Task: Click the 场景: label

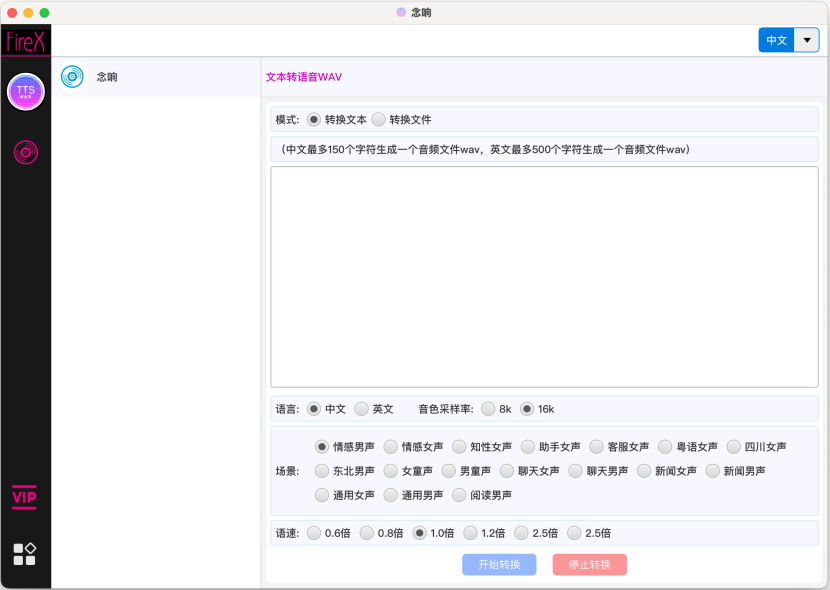Action: (x=287, y=471)
